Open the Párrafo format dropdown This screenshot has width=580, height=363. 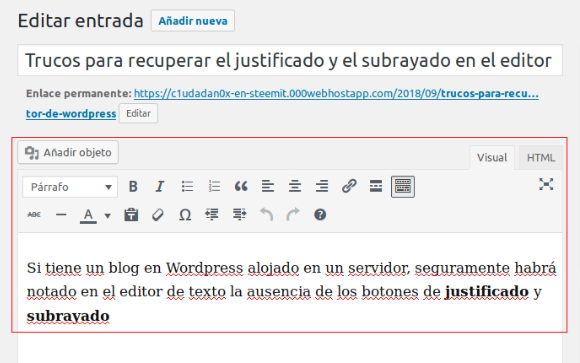[70, 187]
